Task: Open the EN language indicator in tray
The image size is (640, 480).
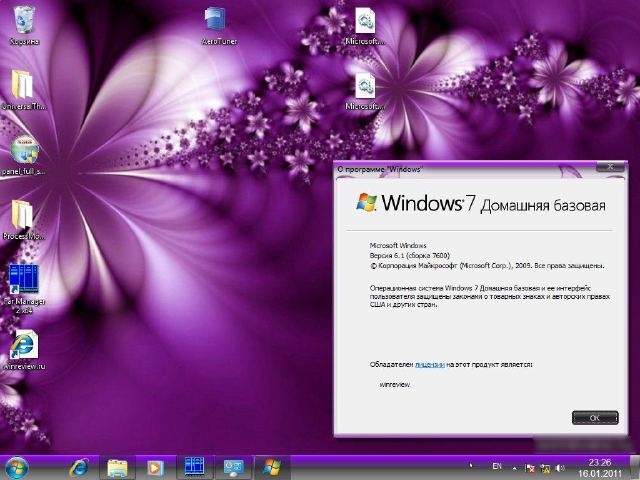Action: pos(497,466)
